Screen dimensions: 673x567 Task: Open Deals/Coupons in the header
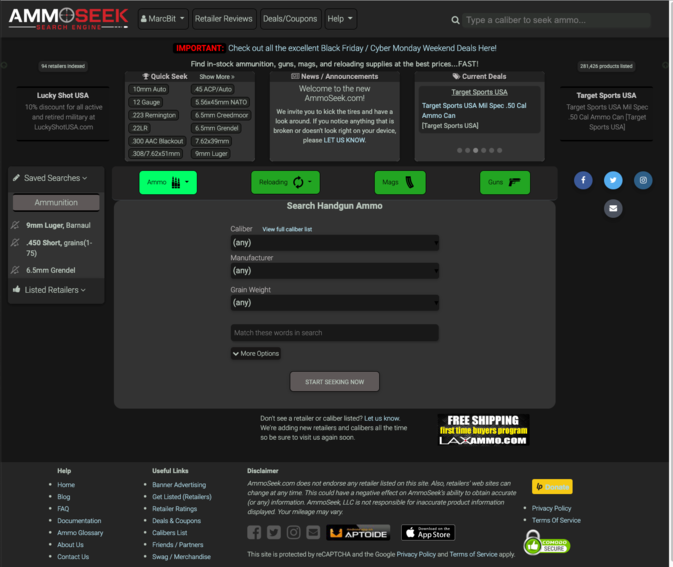pos(290,19)
